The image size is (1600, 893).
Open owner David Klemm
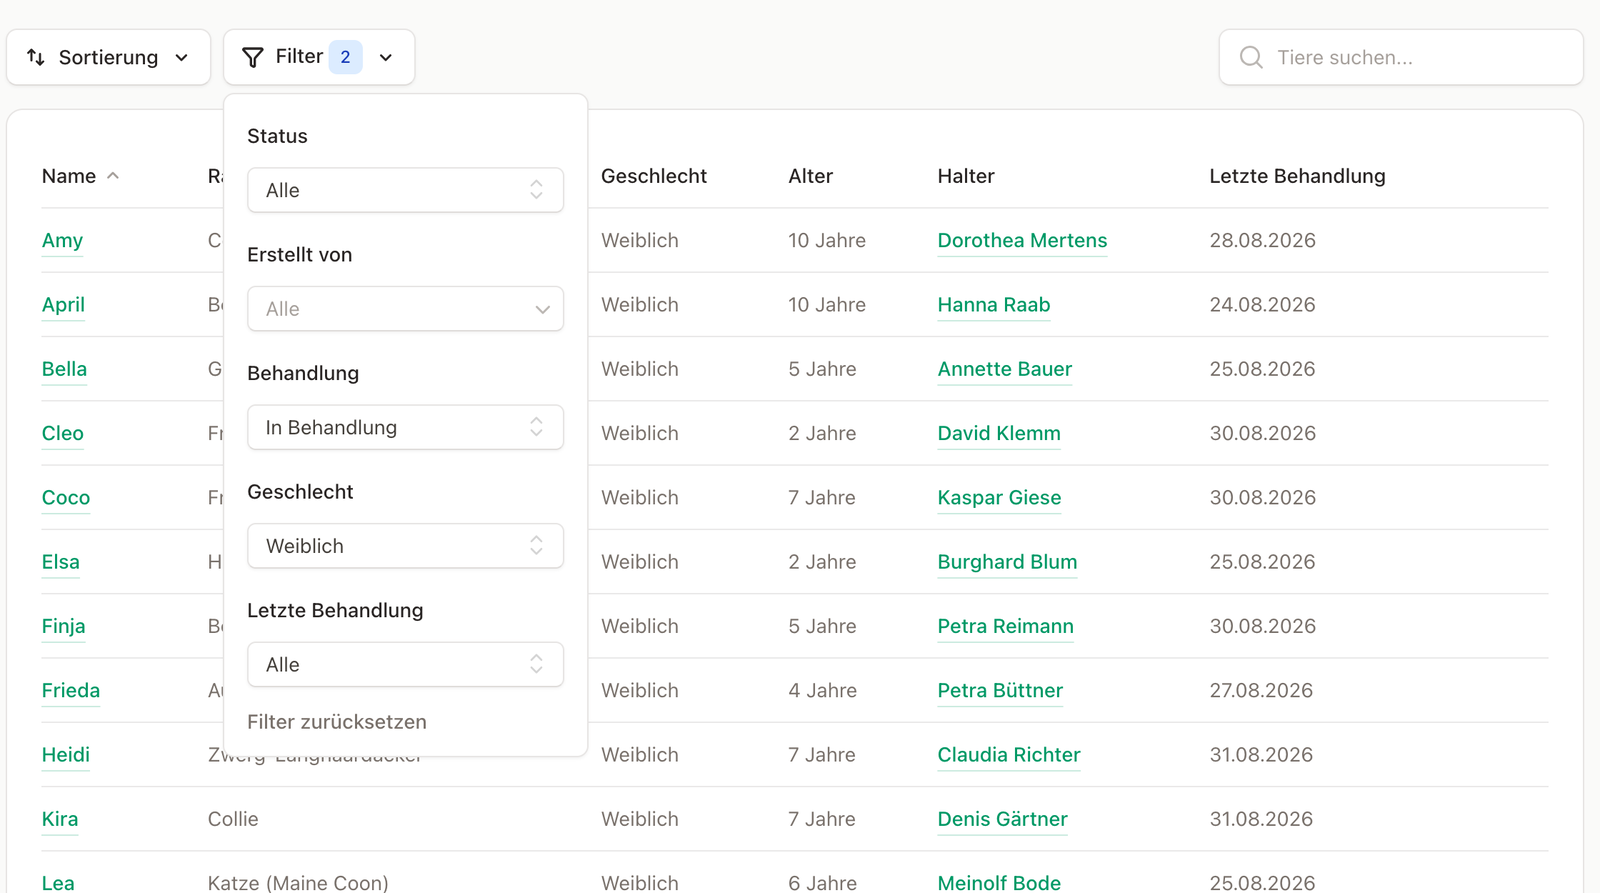coord(999,434)
